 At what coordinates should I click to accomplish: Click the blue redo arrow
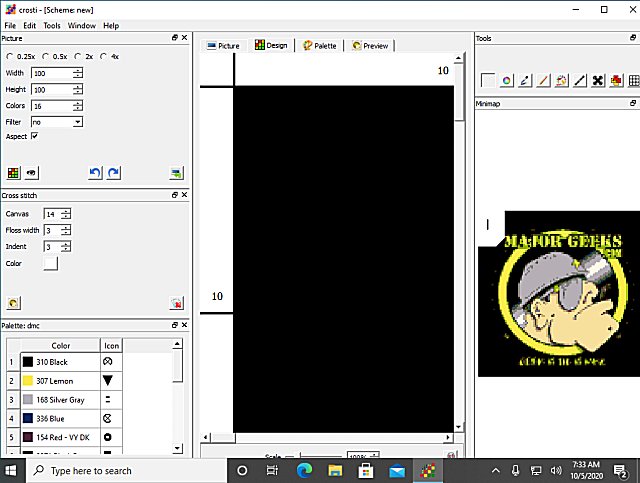click(x=113, y=173)
